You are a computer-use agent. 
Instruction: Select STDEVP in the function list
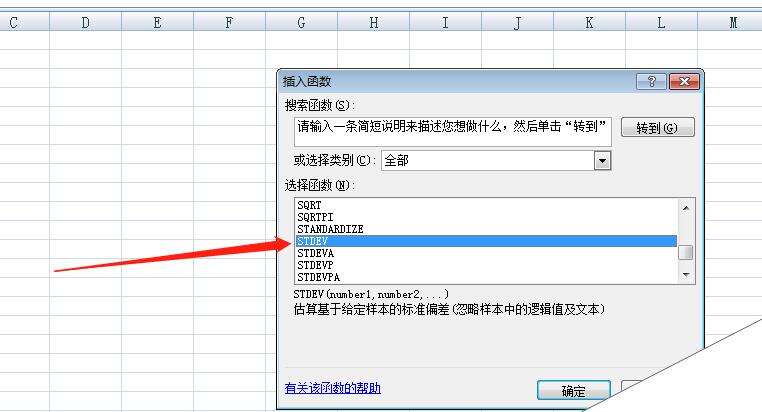click(486, 265)
